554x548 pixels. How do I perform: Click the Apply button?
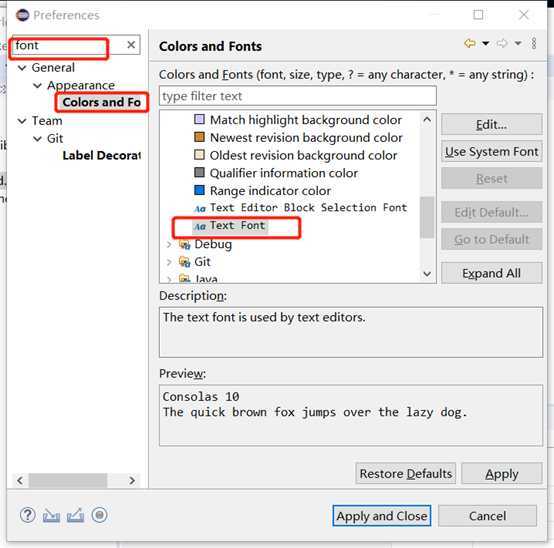[502, 473]
